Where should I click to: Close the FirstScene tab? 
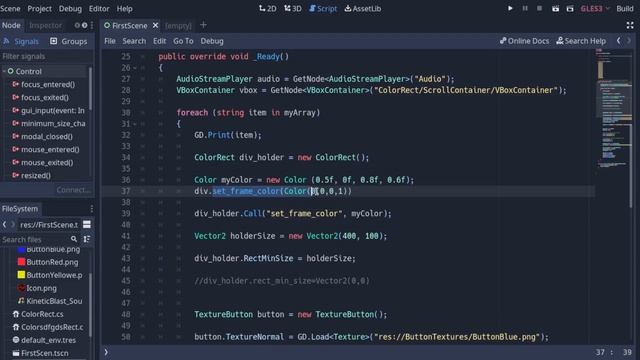click(x=156, y=25)
